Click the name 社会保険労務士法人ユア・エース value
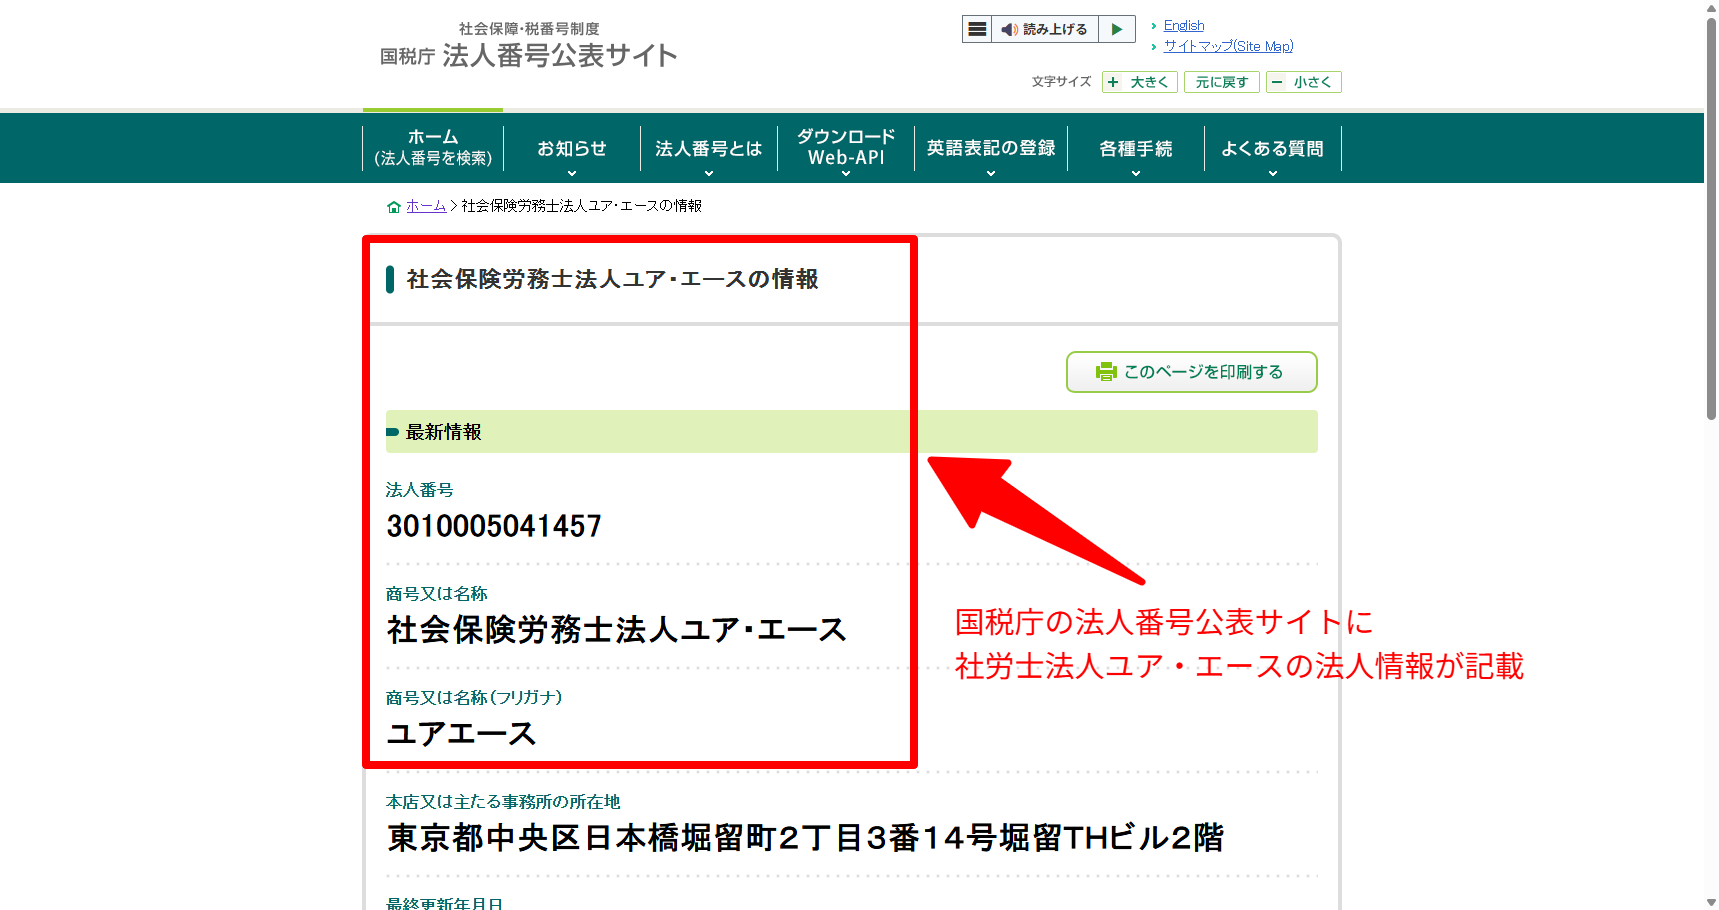Screen dimensions: 1719x910 click(x=617, y=630)
